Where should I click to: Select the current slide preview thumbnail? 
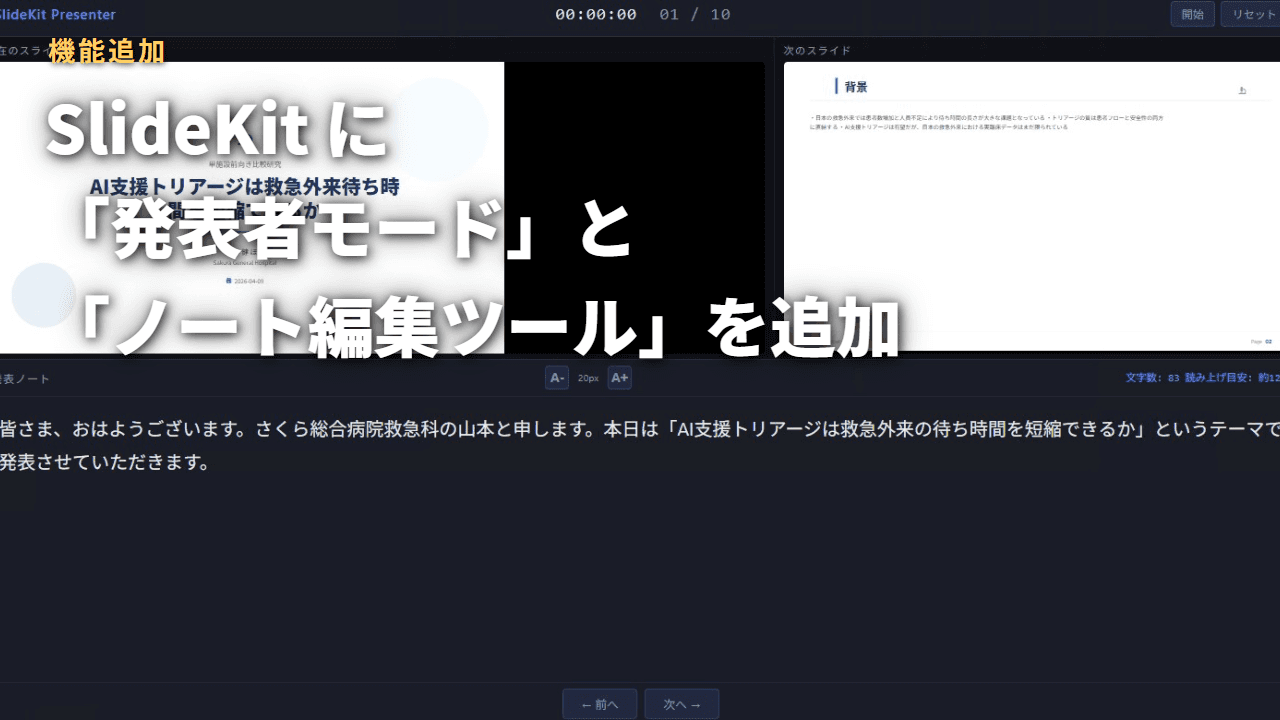pos(382,206)
